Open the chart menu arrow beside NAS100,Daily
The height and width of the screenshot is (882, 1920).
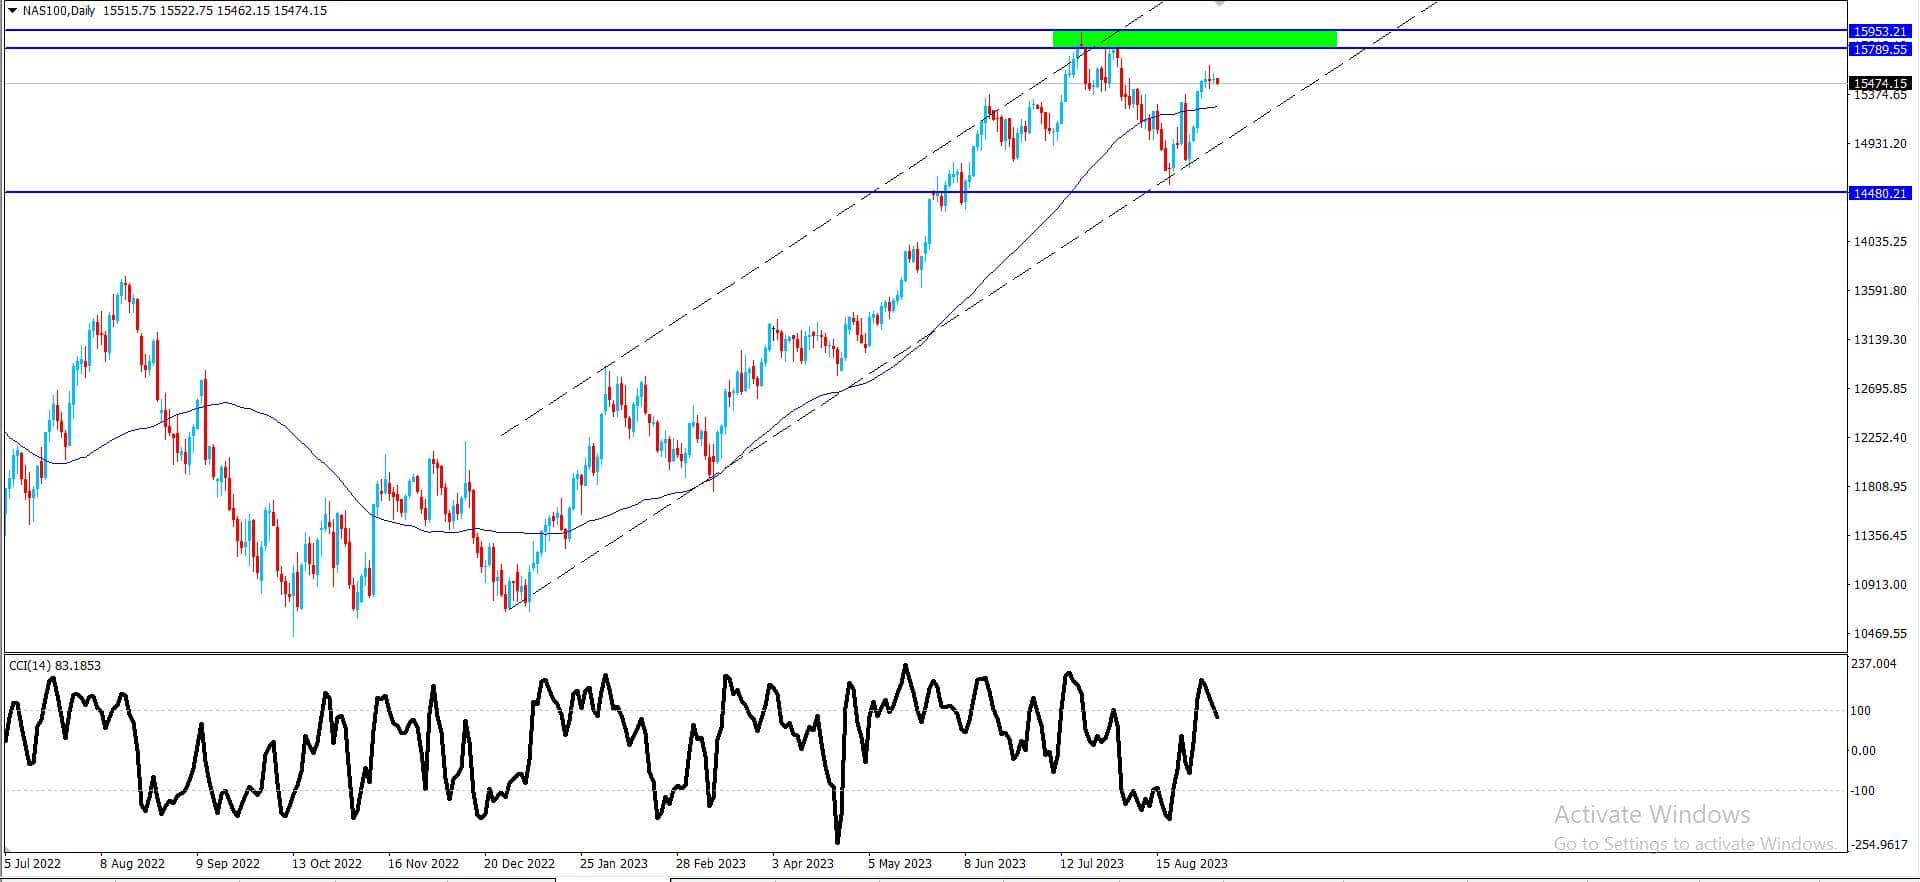(12, 11)
